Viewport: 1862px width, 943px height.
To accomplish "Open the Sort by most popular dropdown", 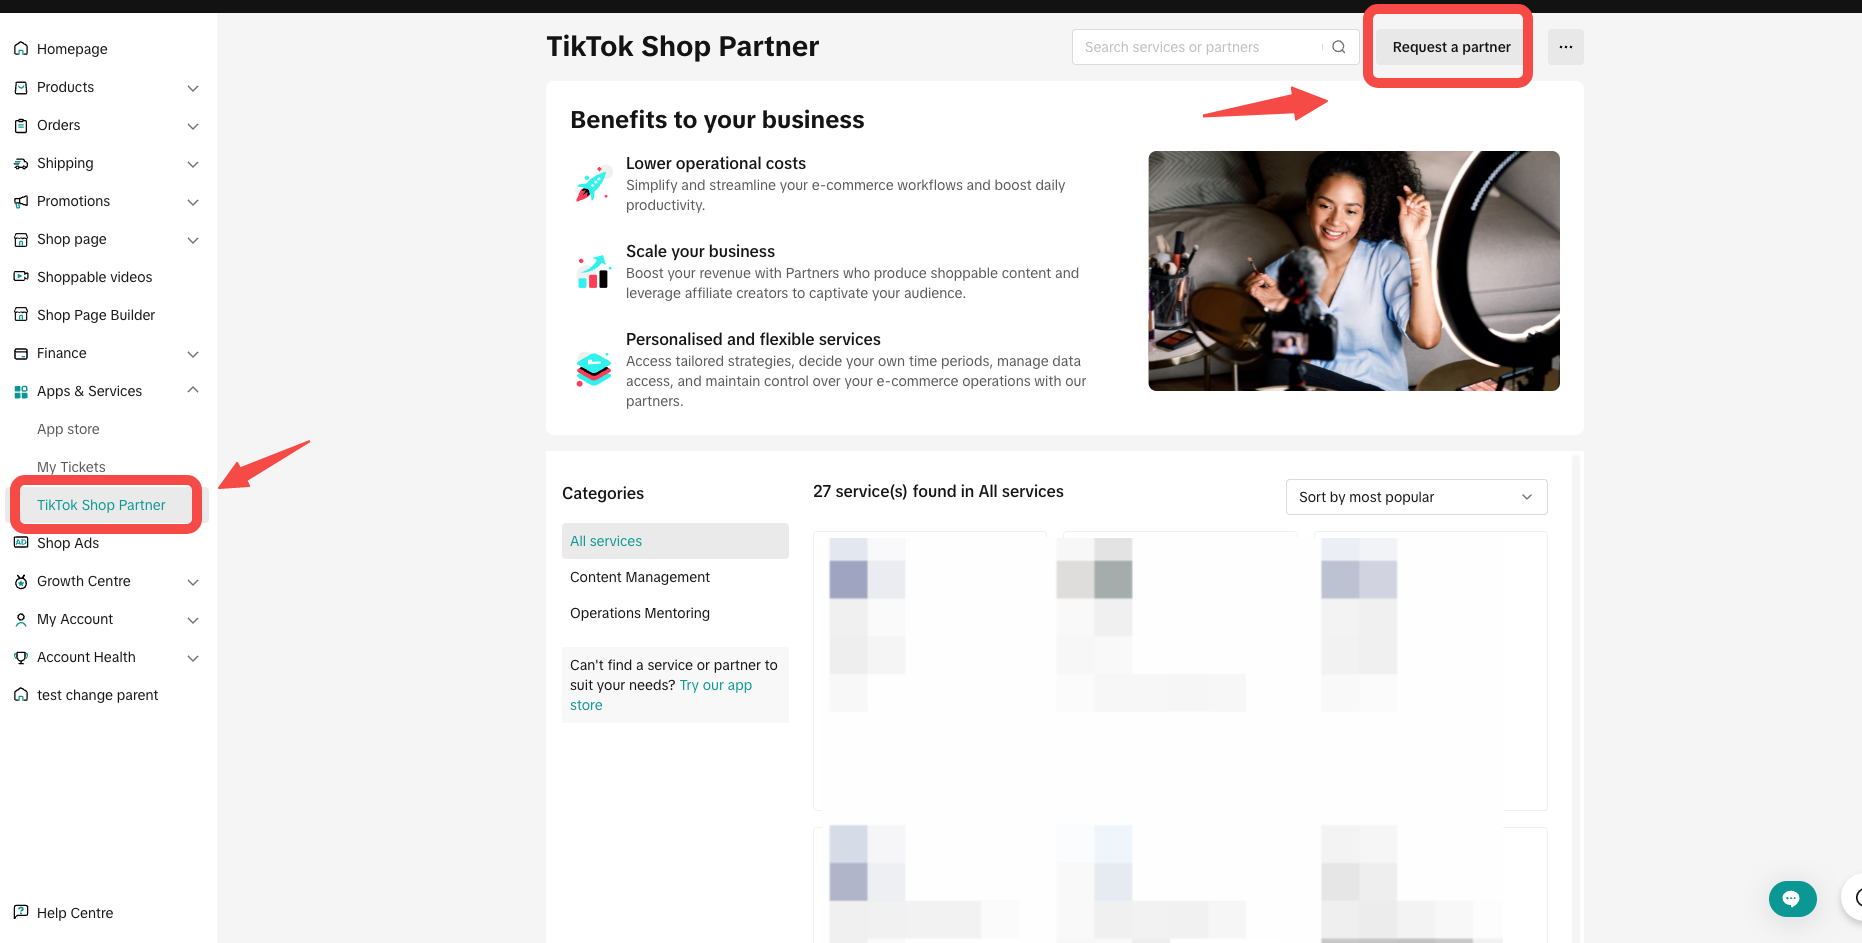I will pos(1416,497).
